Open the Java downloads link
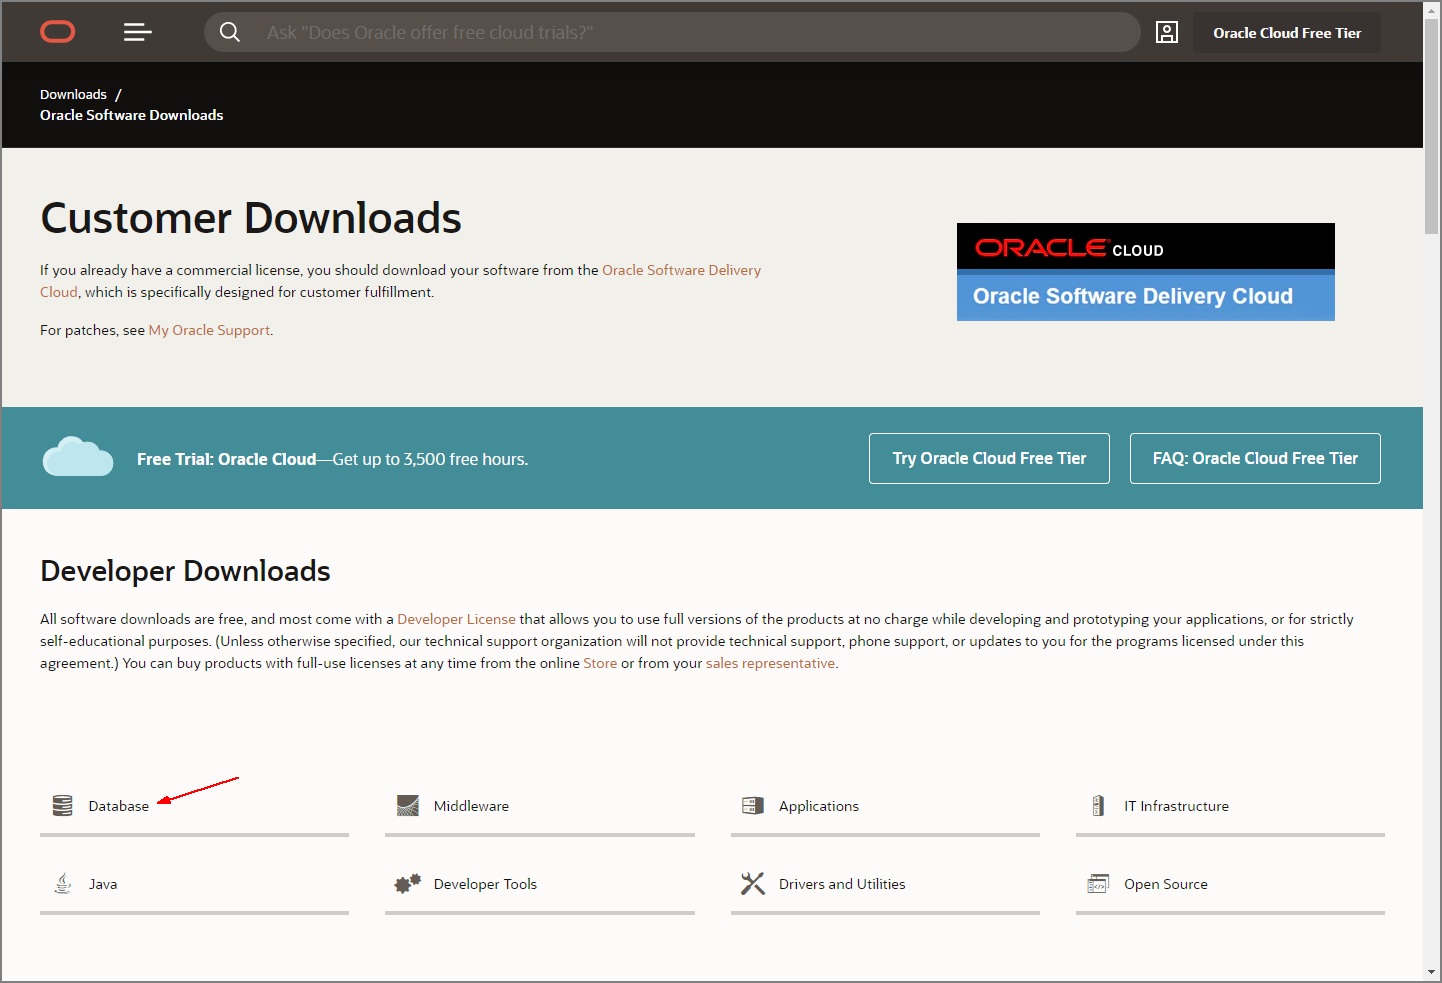 [103, 884]
